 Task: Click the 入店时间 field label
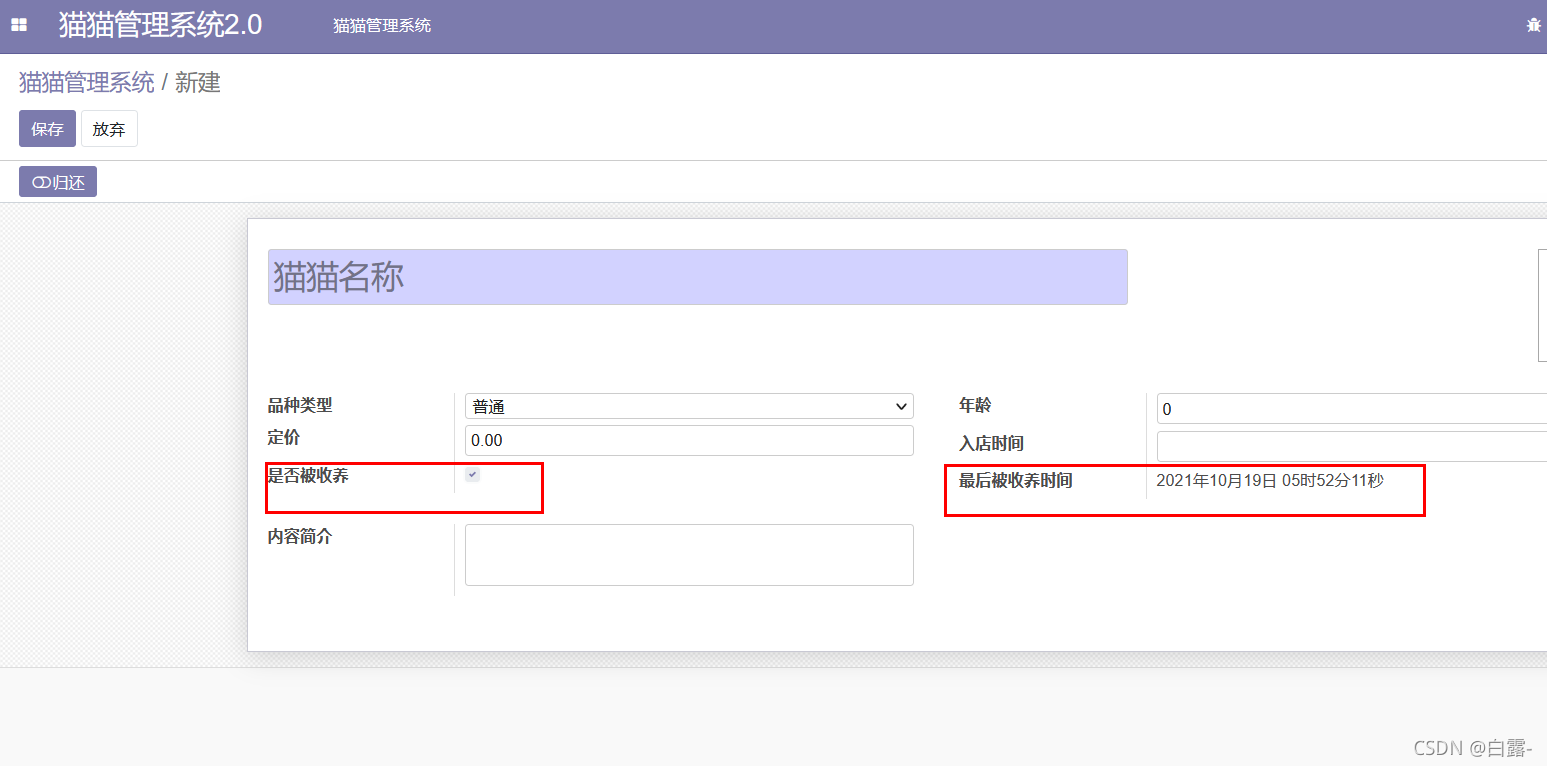click(991, 443)
